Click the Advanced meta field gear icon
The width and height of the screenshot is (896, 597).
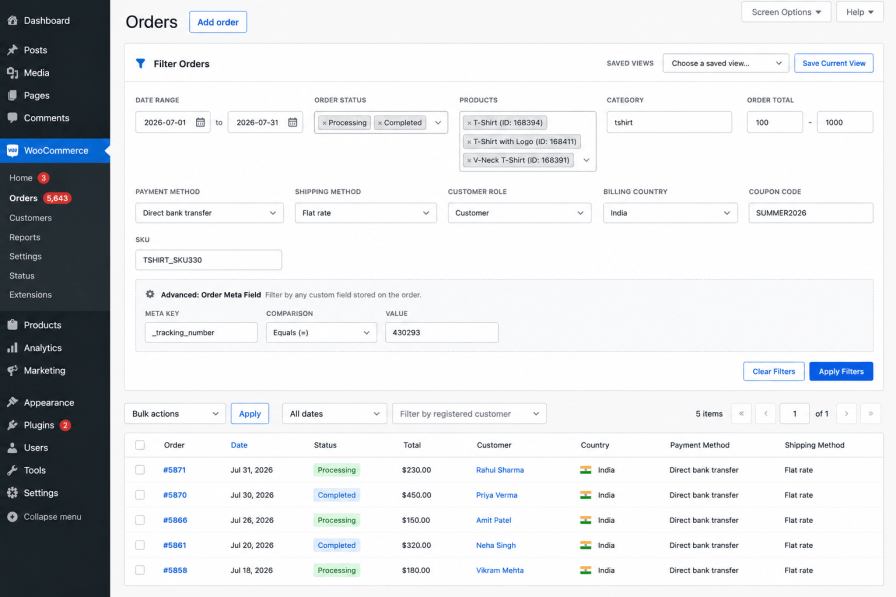[150, 294]
